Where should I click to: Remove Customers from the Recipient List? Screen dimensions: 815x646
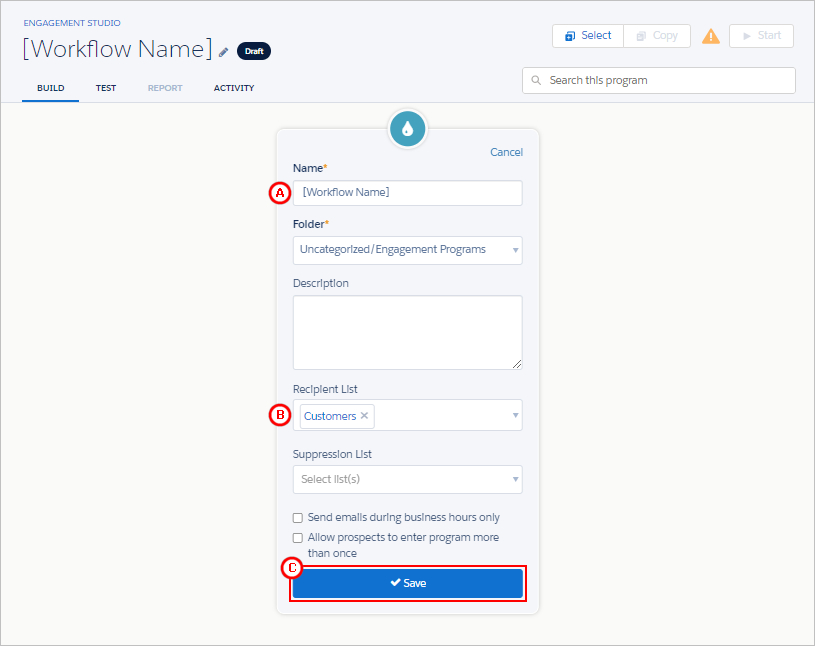pos(364,415)
